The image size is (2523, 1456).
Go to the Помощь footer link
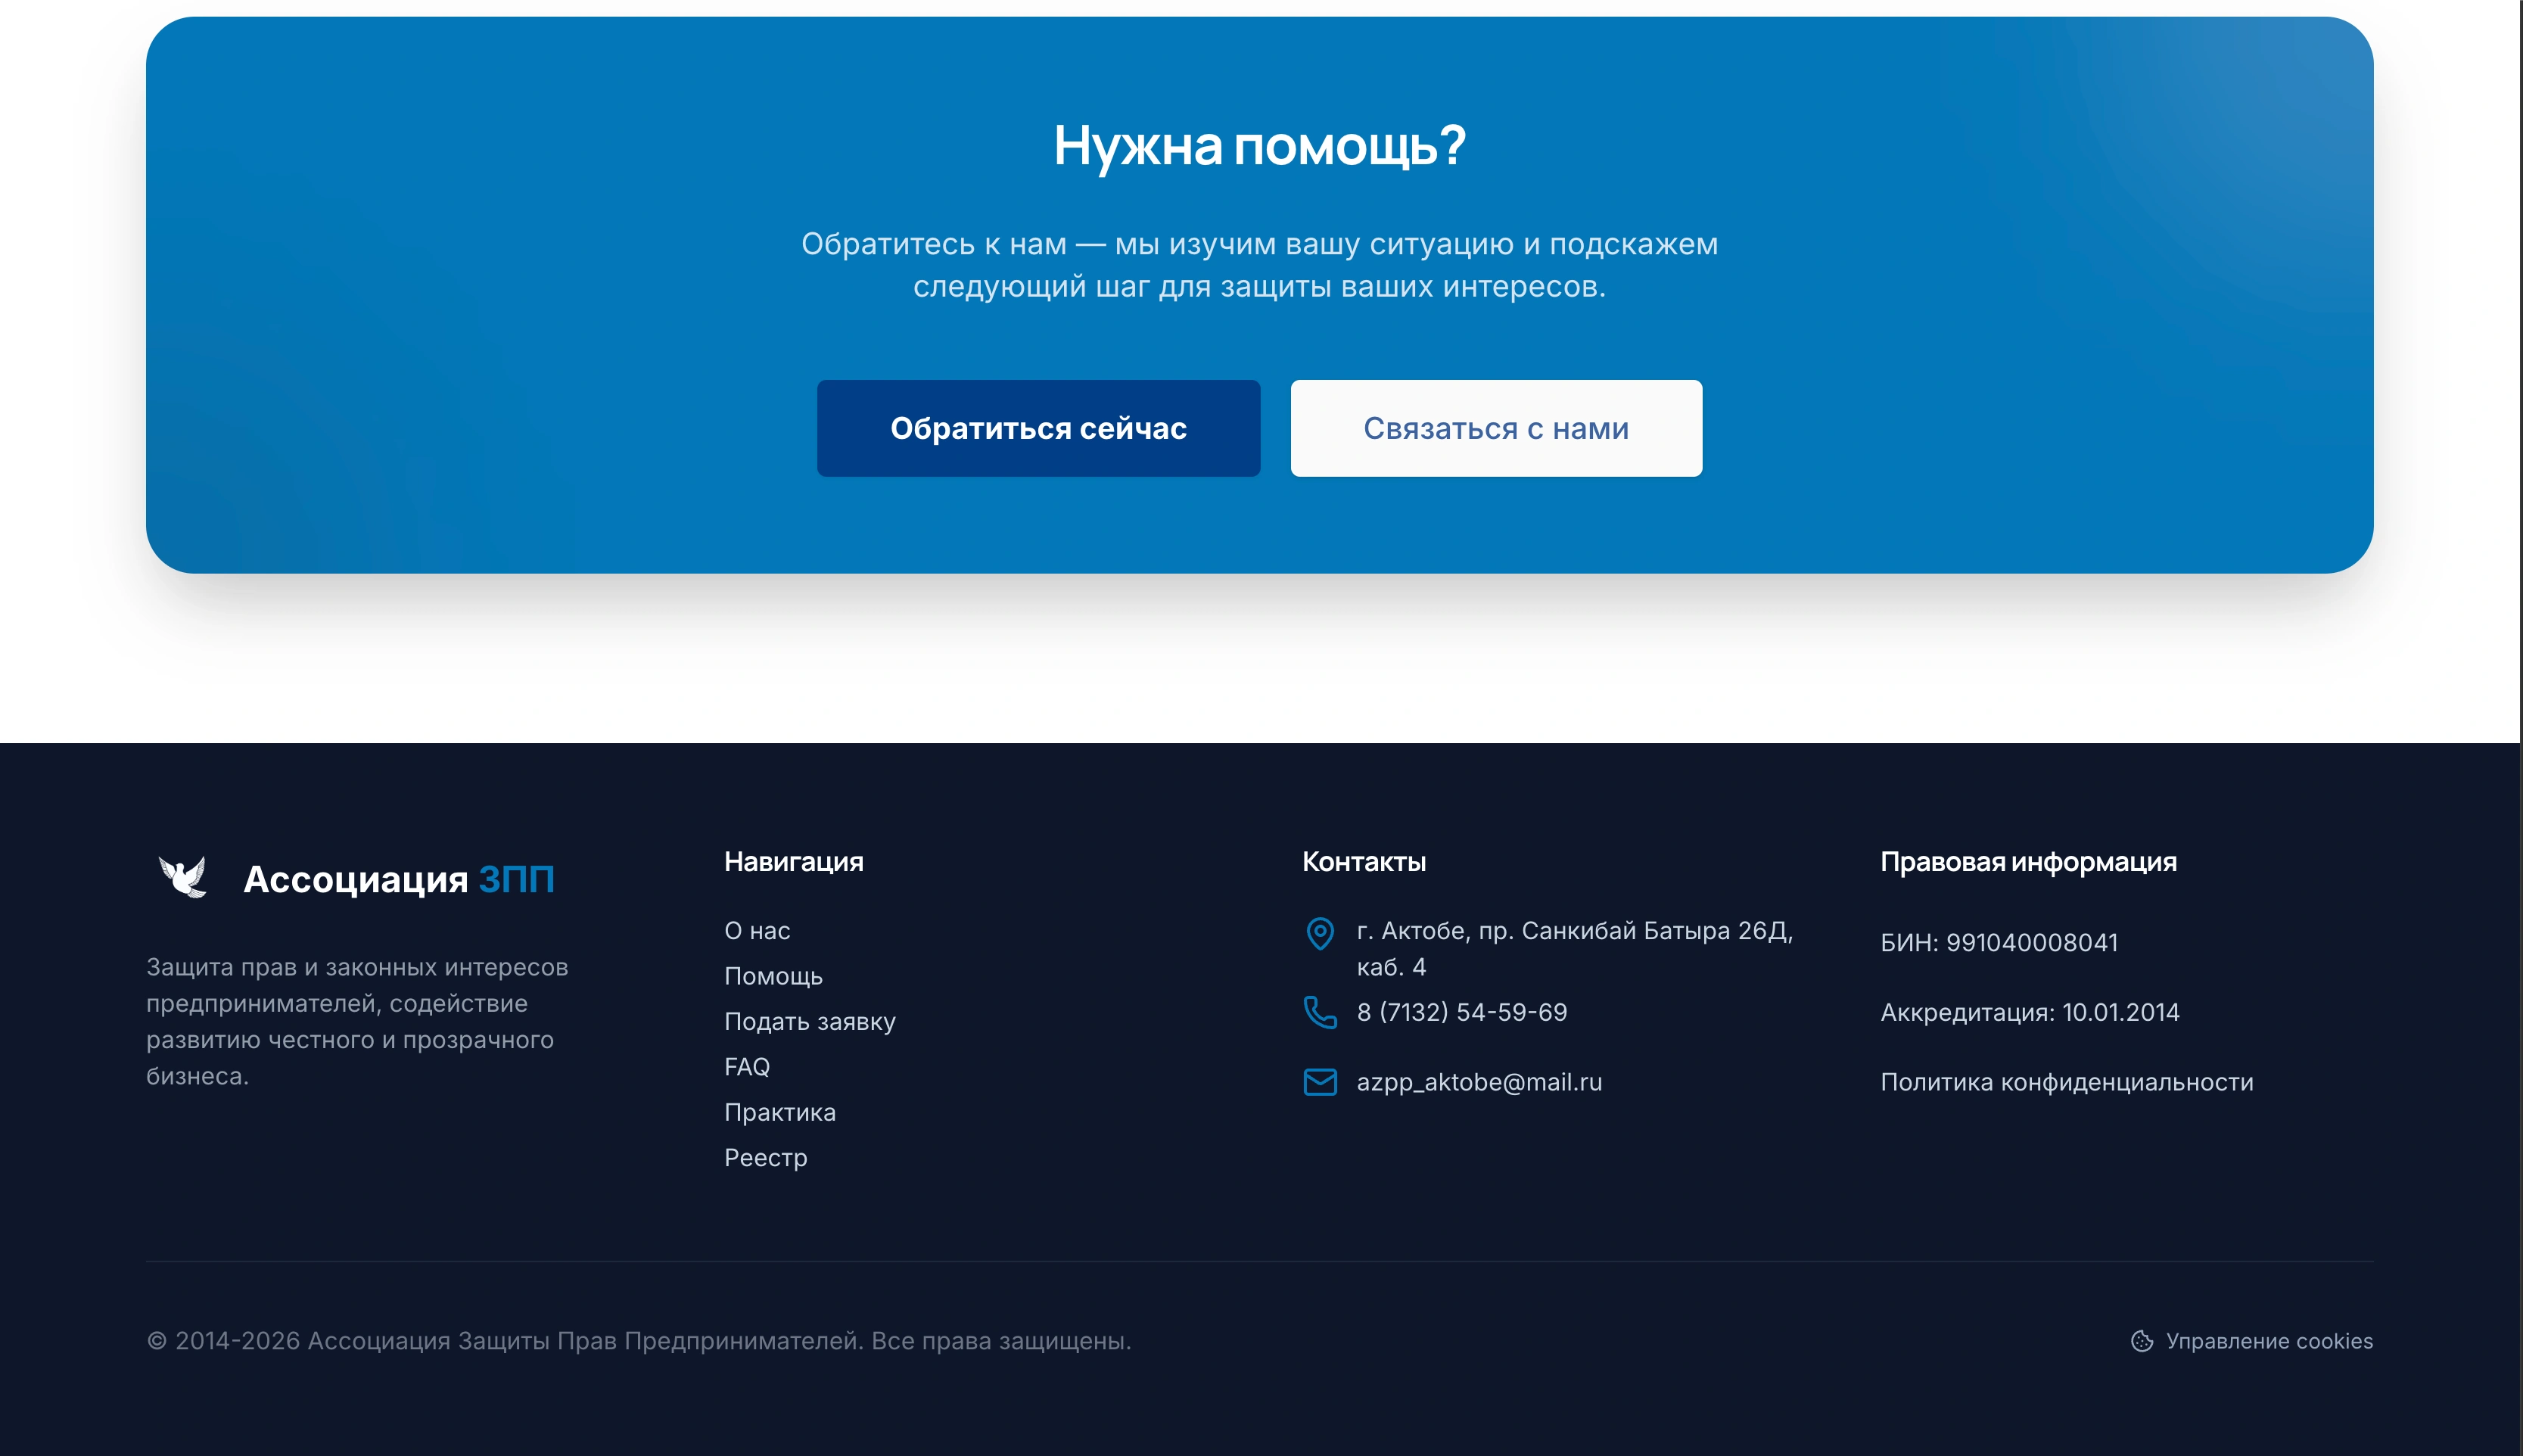(773, 976)
